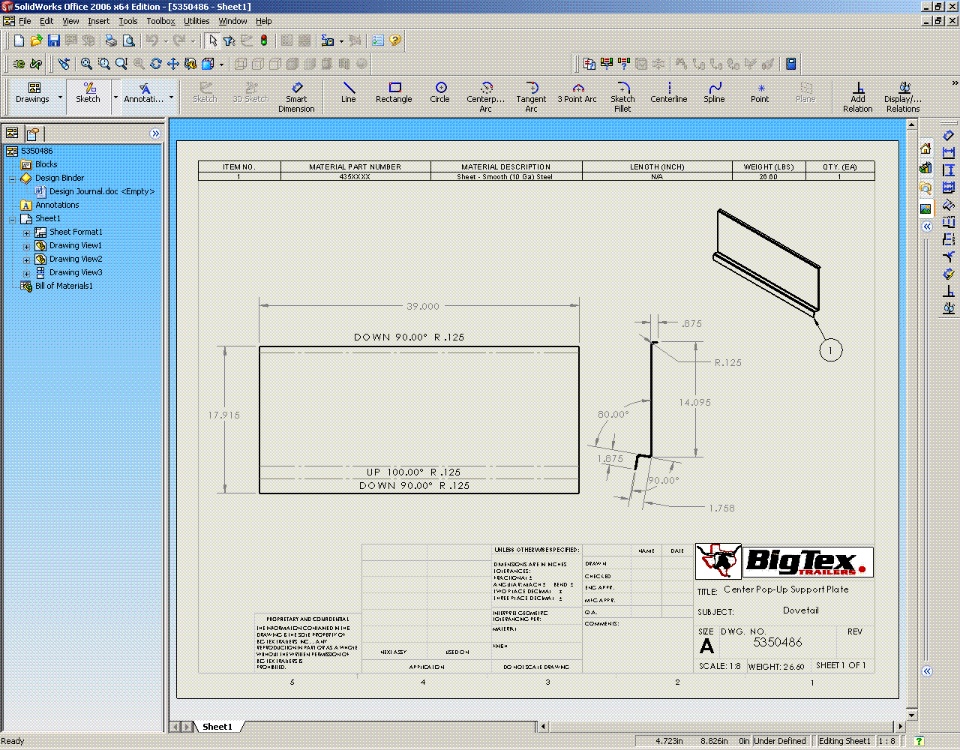Click the 5350486 root tree item

pos(37,151)
